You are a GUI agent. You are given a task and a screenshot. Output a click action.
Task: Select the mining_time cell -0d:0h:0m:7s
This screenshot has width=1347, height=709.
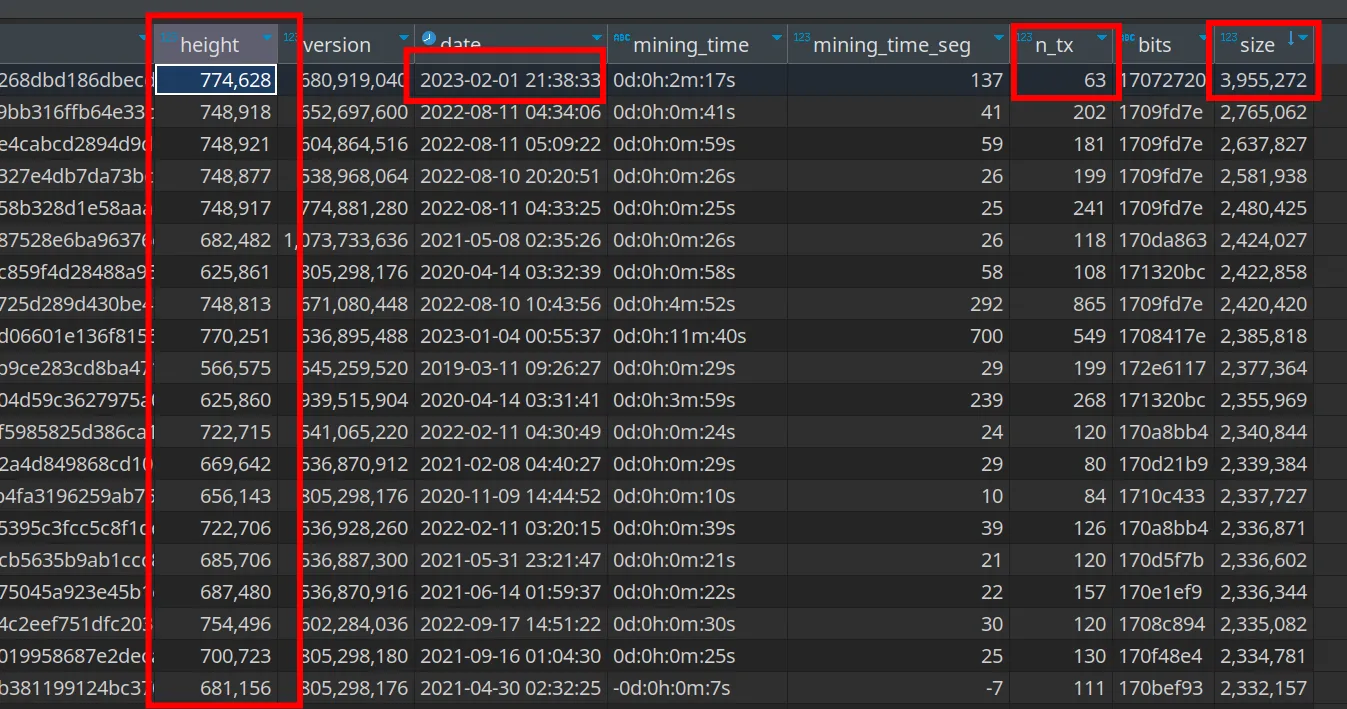(697, 688)
